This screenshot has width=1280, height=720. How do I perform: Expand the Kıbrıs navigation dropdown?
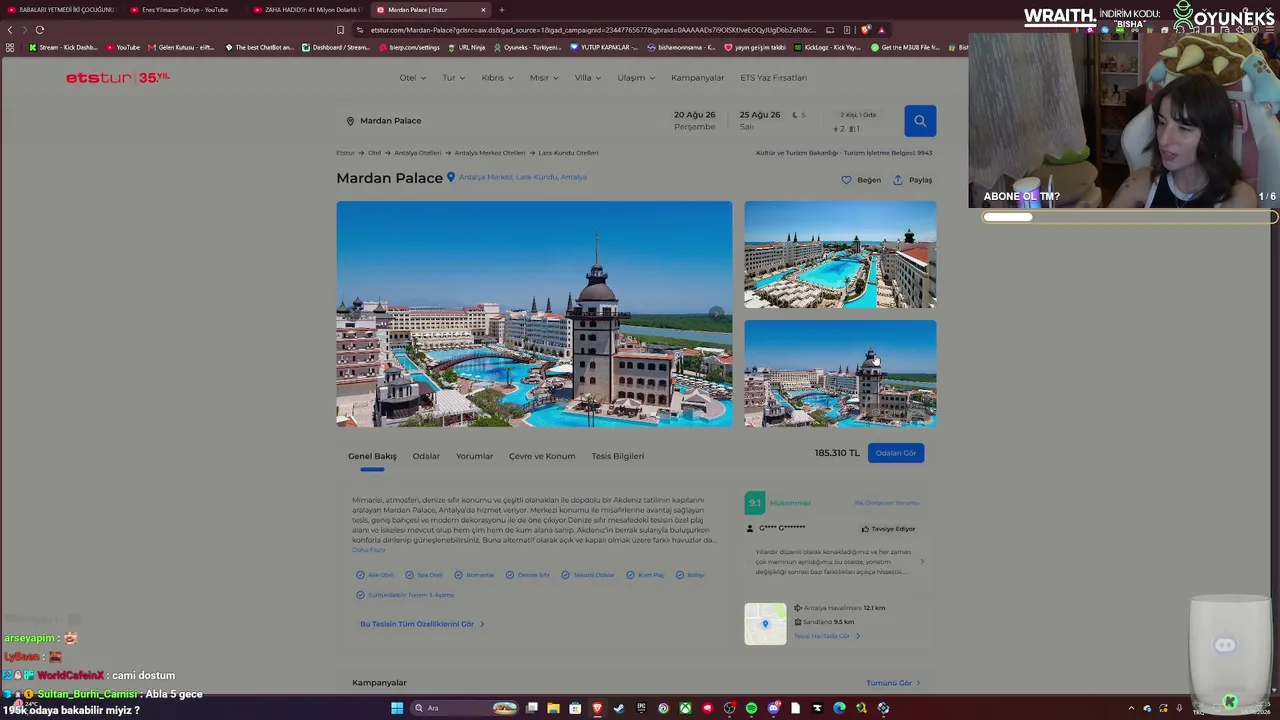[x=497, y=78]
